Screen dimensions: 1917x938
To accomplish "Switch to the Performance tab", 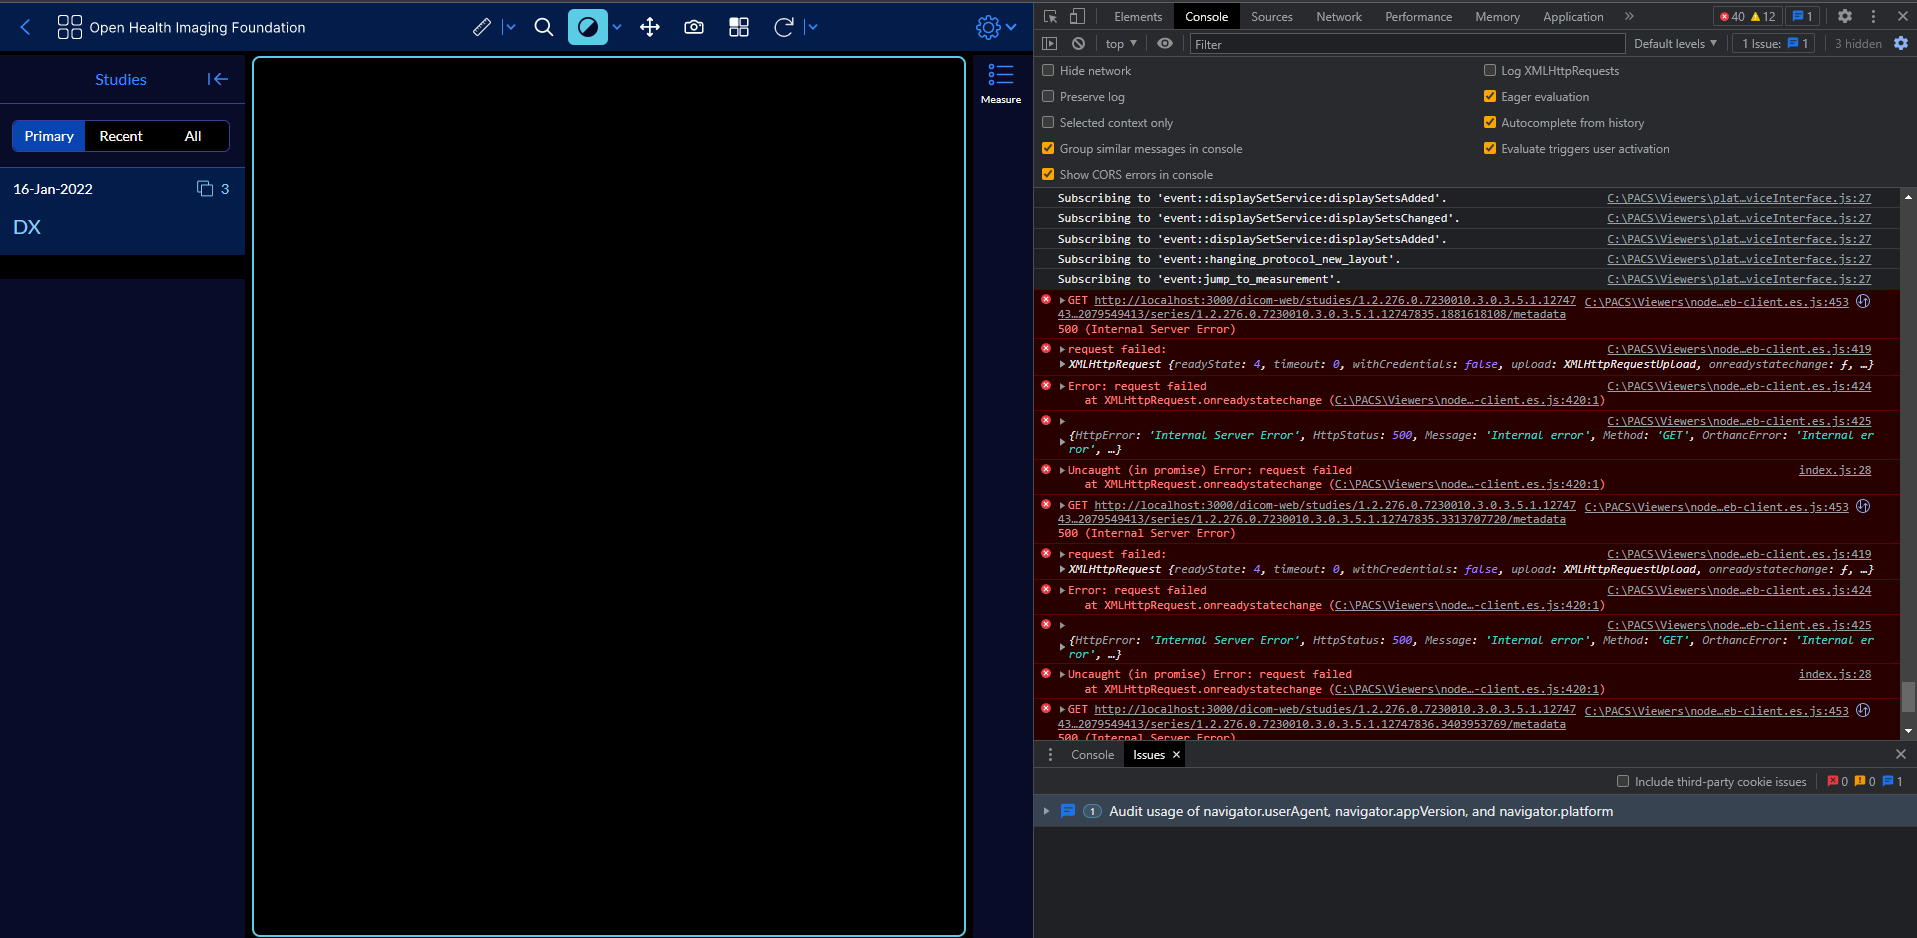I will click(1418, 16).
